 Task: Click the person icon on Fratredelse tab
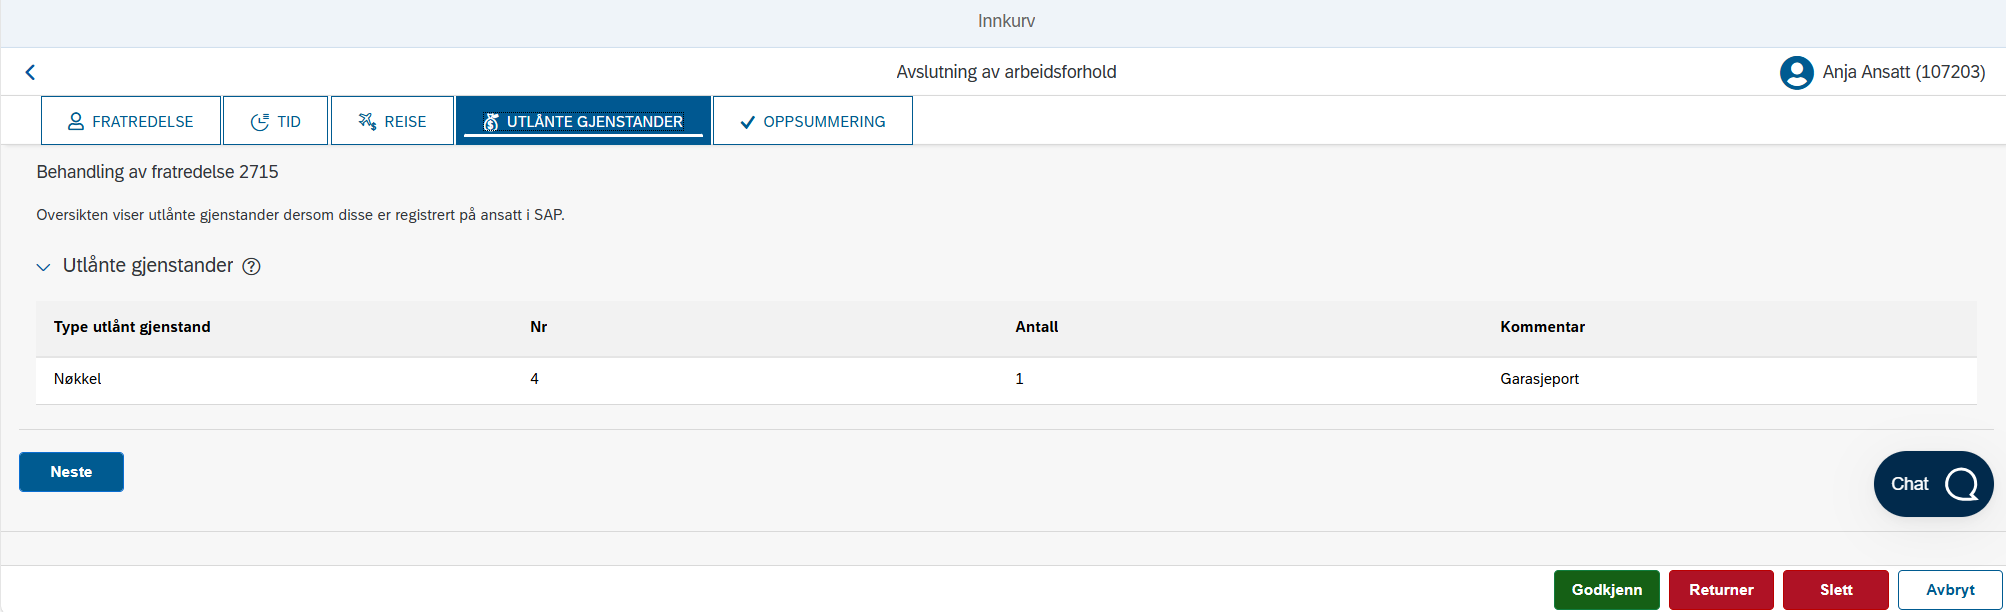pyautogui.click(x=75, y=122)
